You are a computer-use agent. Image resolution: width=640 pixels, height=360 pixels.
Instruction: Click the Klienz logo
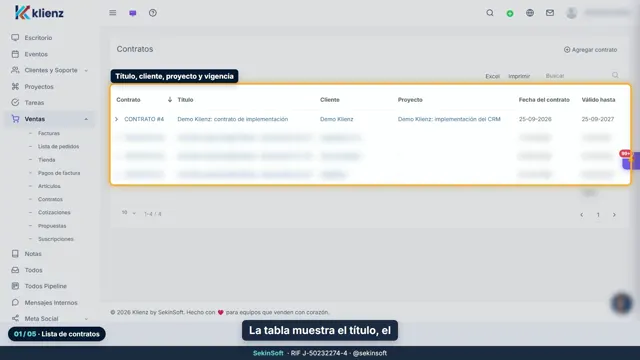[x=39, y=13]
